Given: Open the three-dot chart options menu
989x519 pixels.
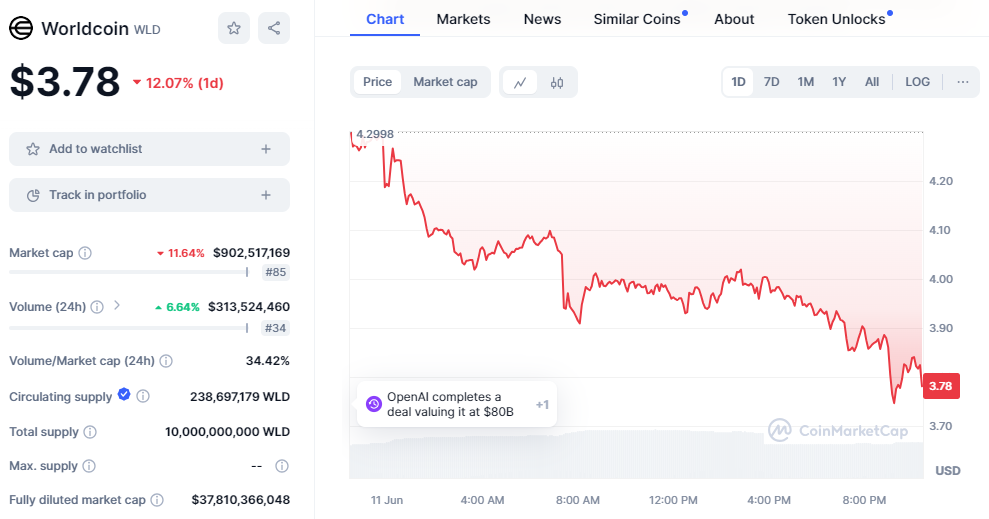Looking at the screenshot, I should pos(962,82).
